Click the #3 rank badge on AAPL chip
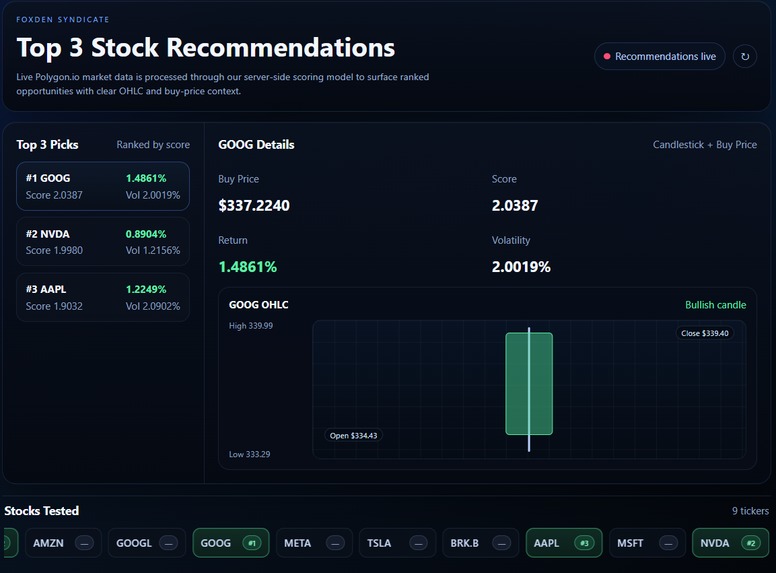Image resolution: width=776 pixels, height=573 pixels. tap(584, 543)
